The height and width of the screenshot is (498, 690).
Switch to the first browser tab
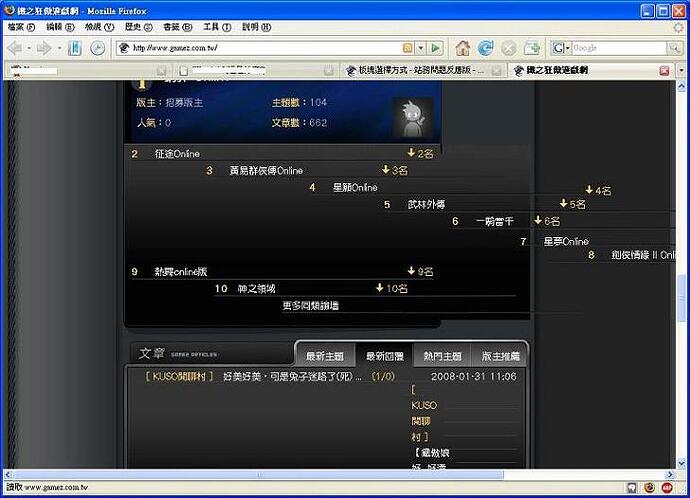click(88, 70)
